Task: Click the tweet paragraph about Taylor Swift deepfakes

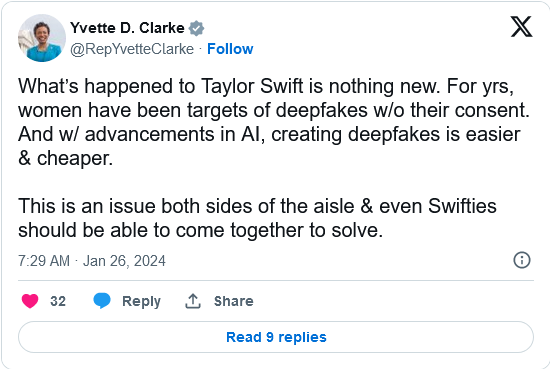Action: tap(274, 122)
